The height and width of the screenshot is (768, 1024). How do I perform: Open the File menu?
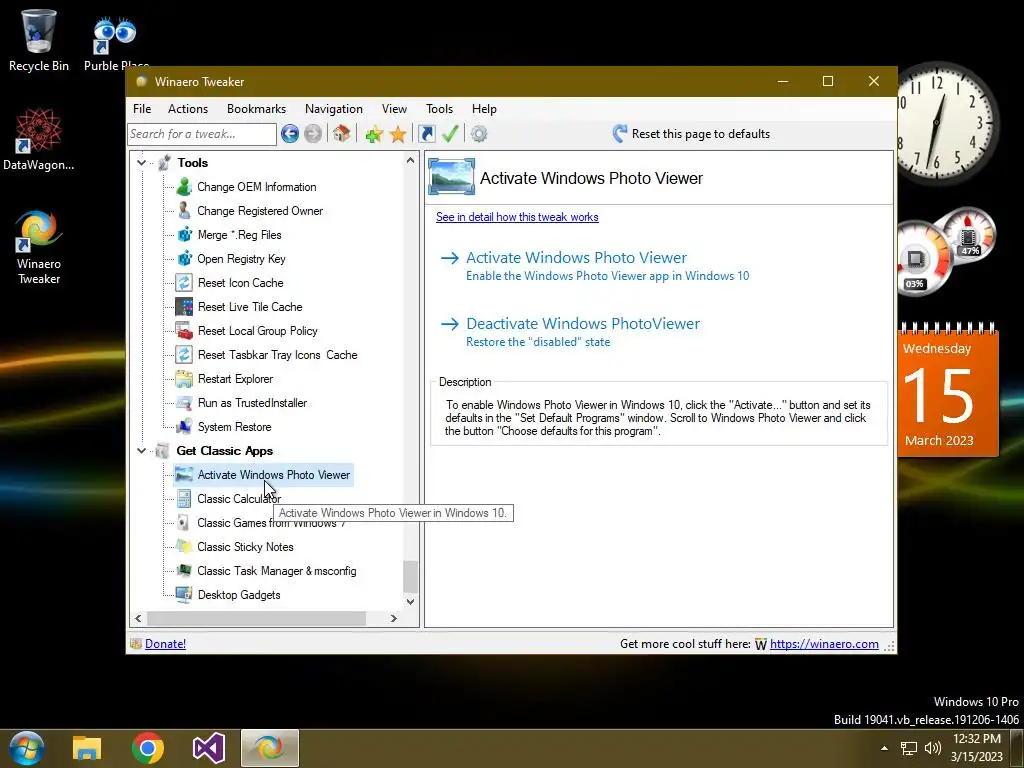[x=142, y=109]
